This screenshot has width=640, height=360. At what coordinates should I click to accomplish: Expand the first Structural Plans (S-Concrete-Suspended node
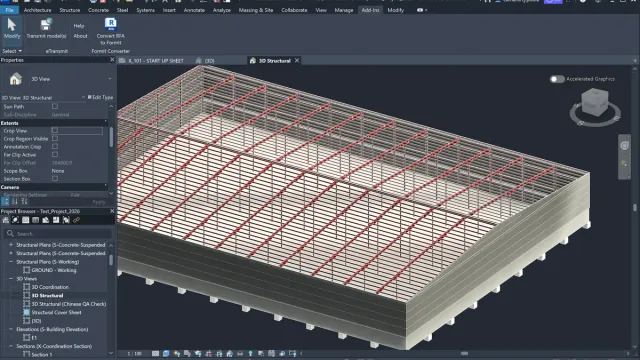[11, 245]
